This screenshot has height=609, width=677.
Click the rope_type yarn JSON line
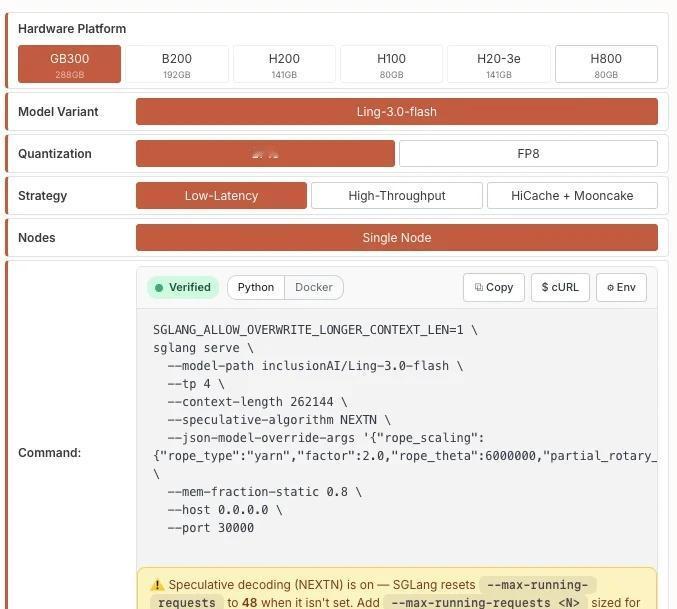pyautogui.click(x=405, y=456)
